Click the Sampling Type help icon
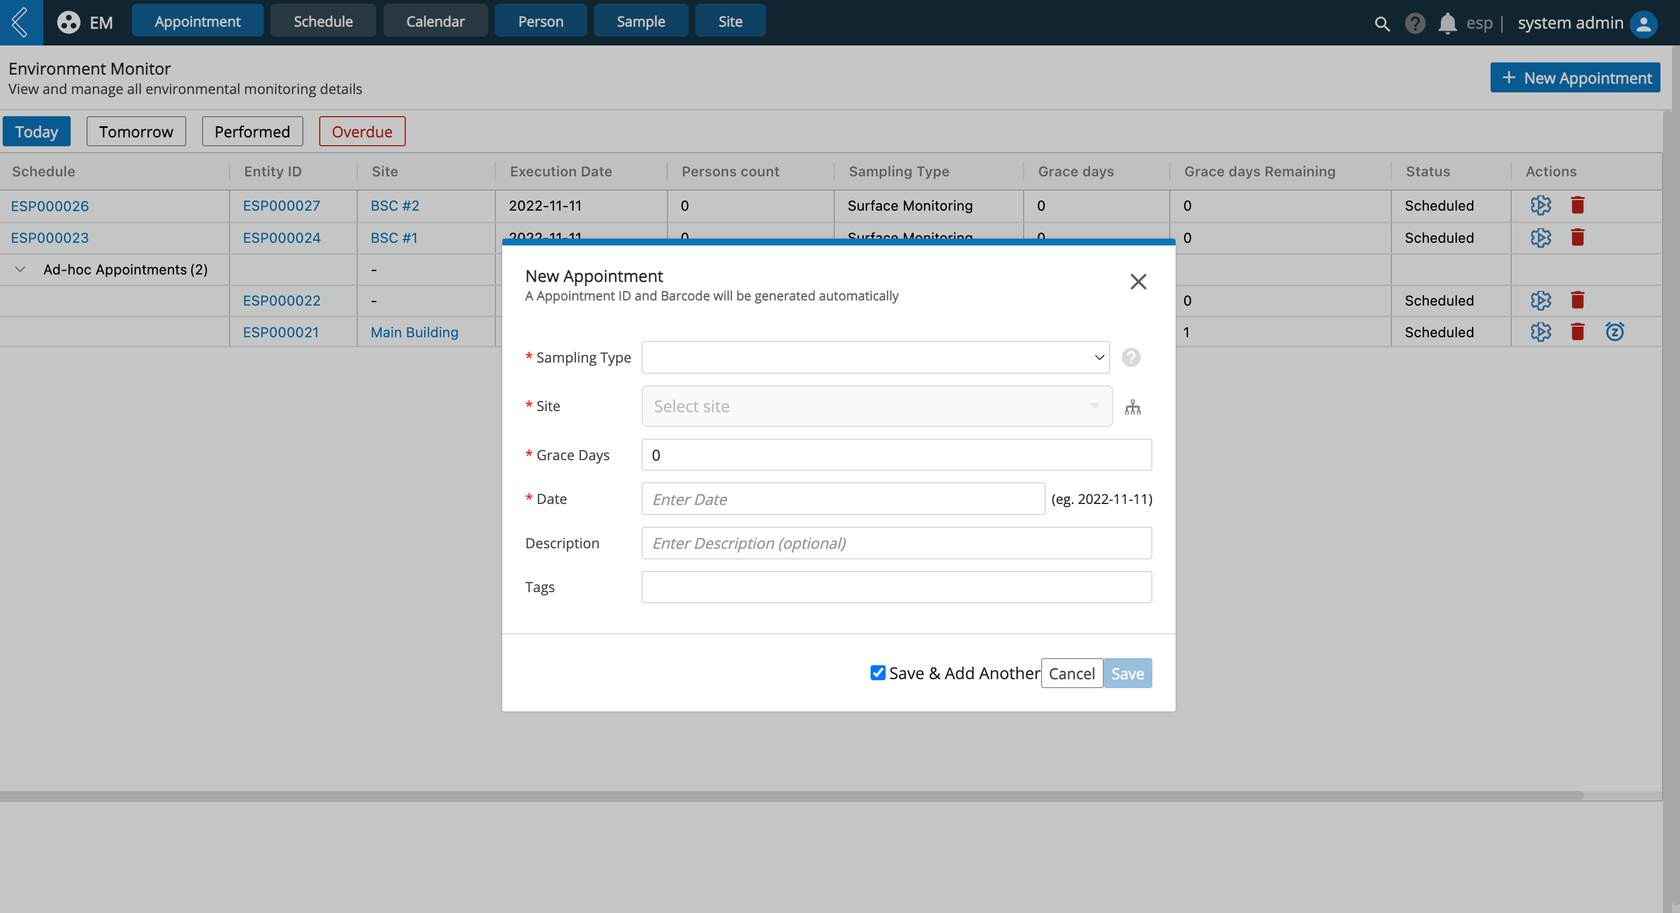This screenshot has height=913, width=1680. click(1131, 357)
